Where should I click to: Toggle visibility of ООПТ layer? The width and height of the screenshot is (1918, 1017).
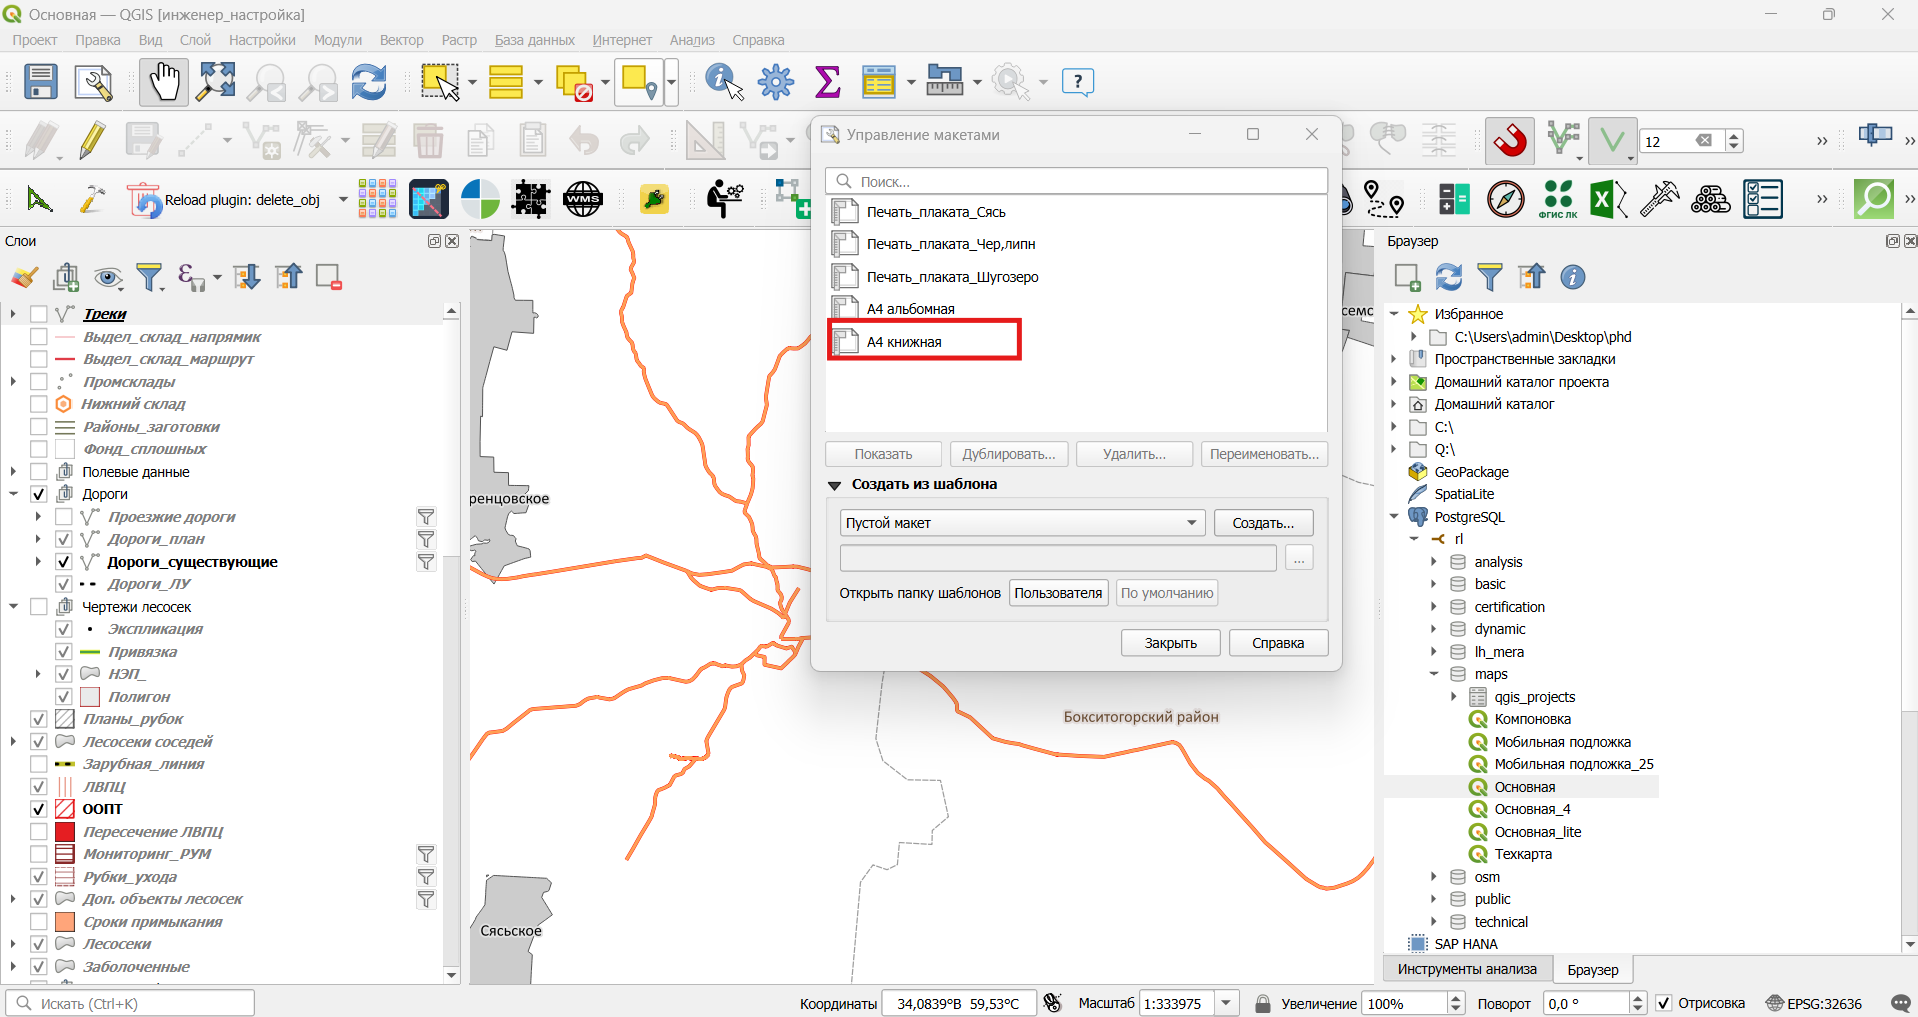(x=39, y=809)
